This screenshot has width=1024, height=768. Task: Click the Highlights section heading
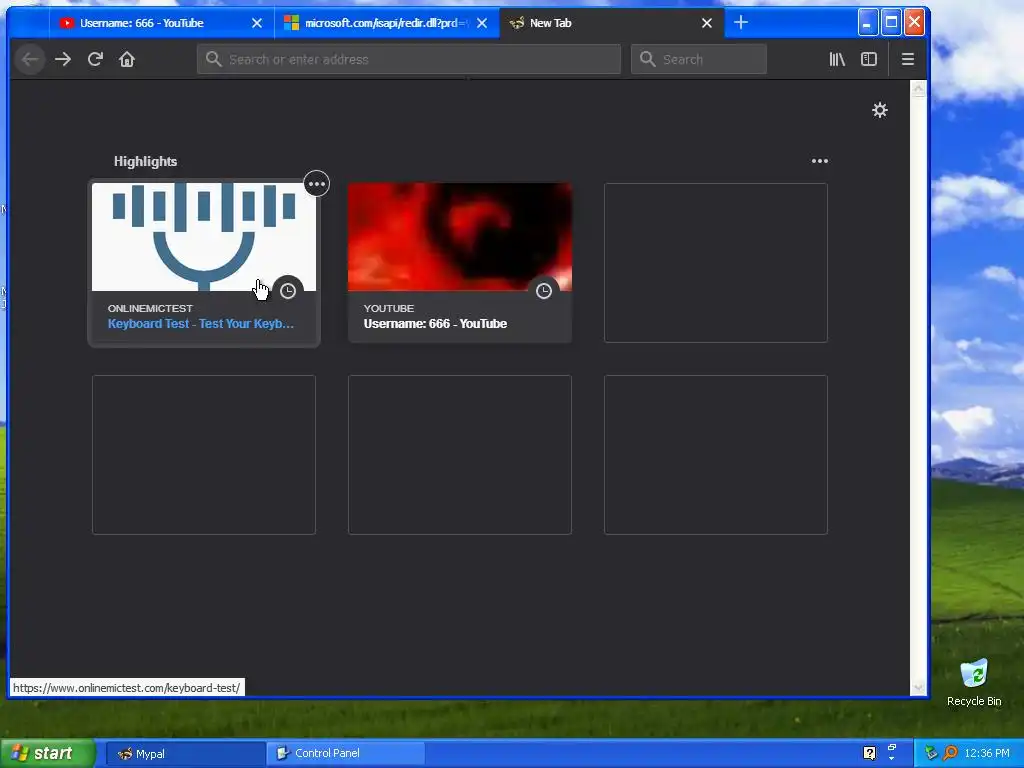point(145,161)
